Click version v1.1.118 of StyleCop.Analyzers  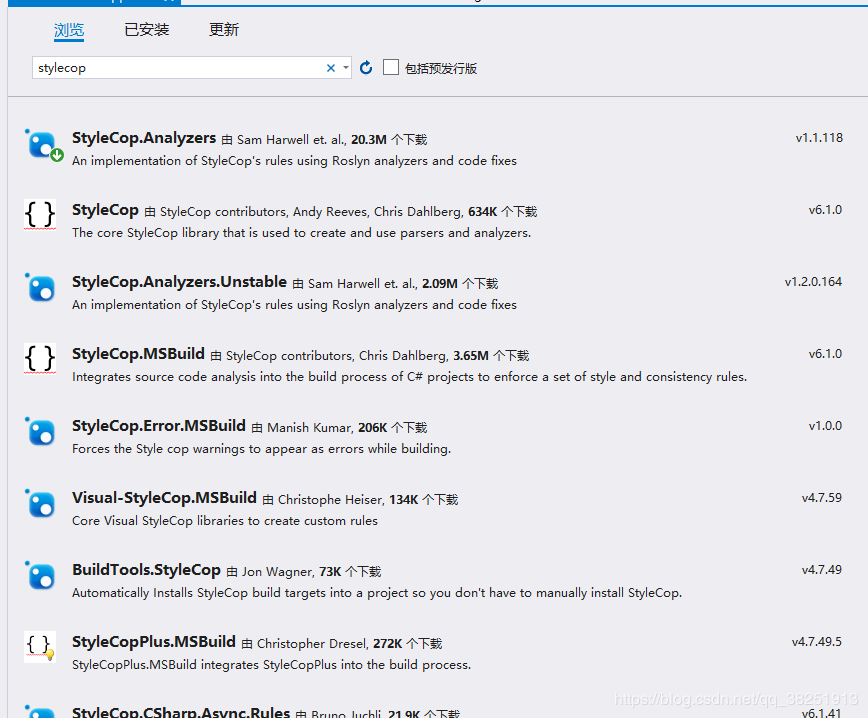(x=819, y=138)
